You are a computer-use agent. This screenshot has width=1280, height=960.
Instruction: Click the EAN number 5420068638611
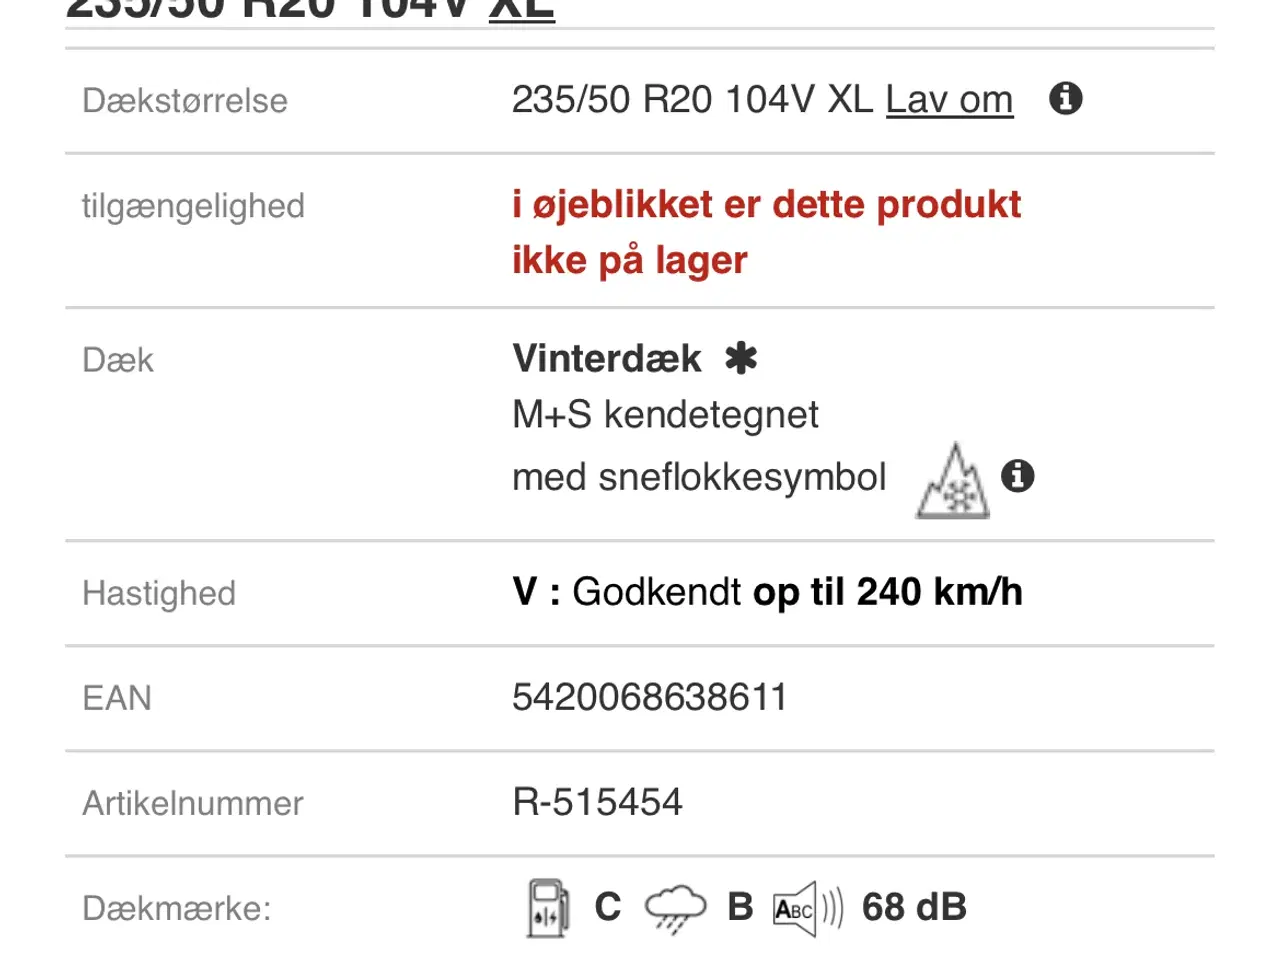coord(648,697)
